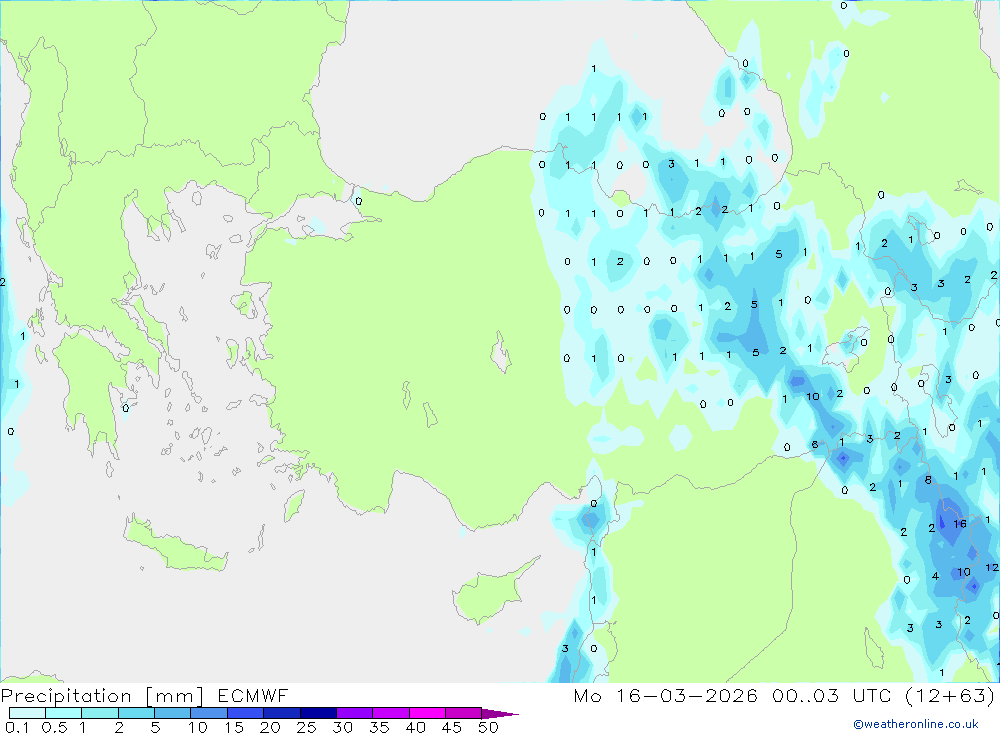Select the magenta swatch between 40 and 45
This screenshot has width=1000, height=733.
point(427,713)
